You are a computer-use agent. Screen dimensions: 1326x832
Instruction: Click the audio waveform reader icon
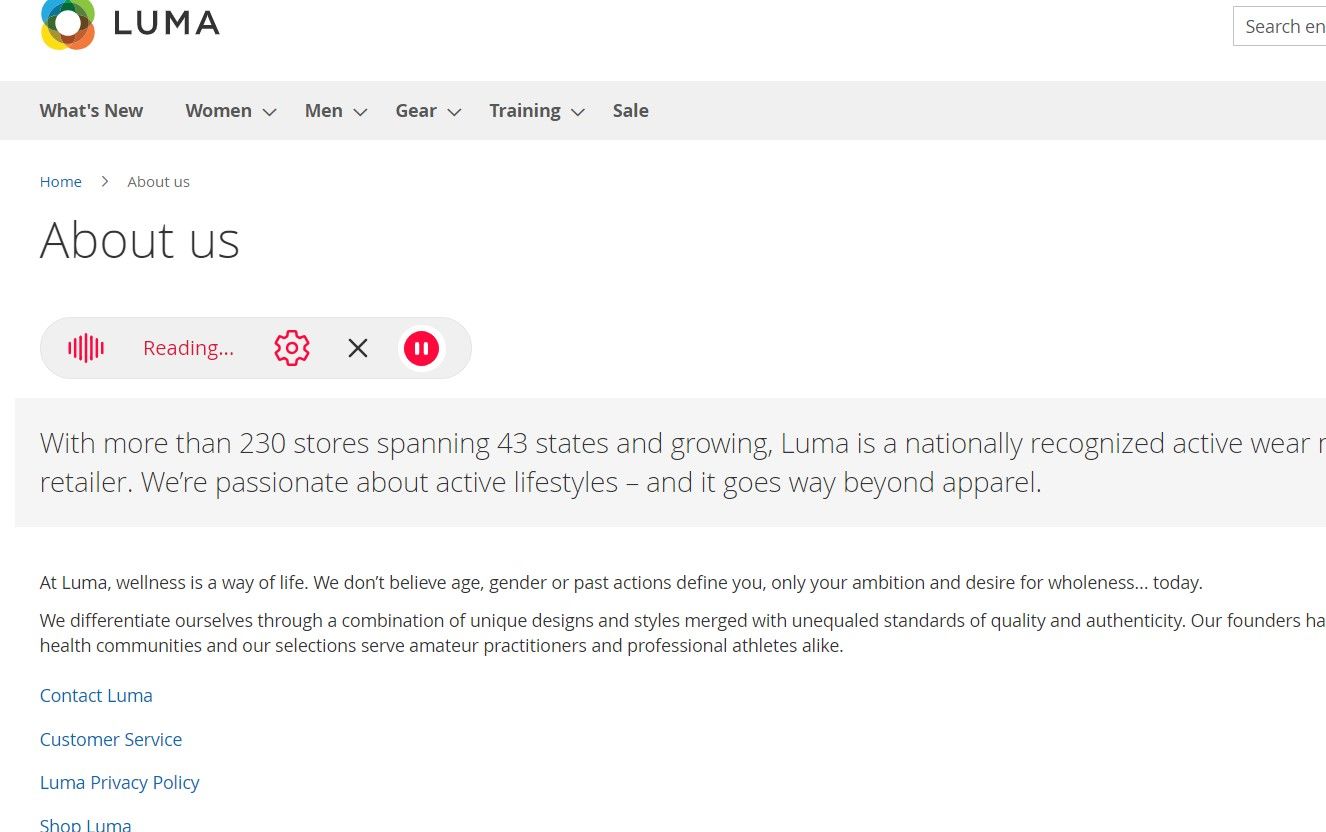click(86, 348)
